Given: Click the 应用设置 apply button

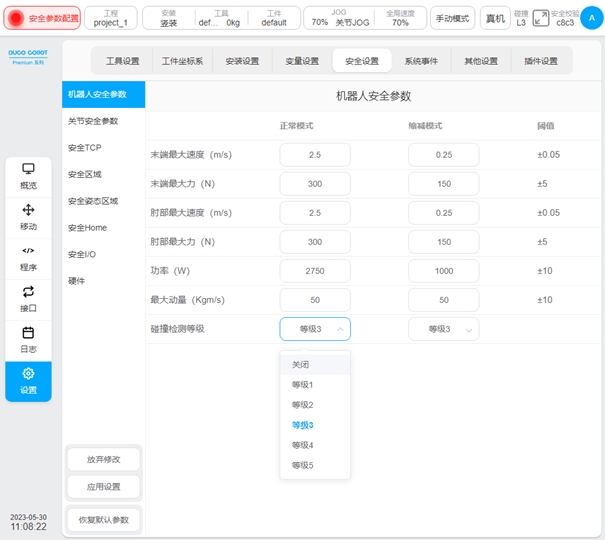Looking at the screenshot, I should click(x=103, y=487).
